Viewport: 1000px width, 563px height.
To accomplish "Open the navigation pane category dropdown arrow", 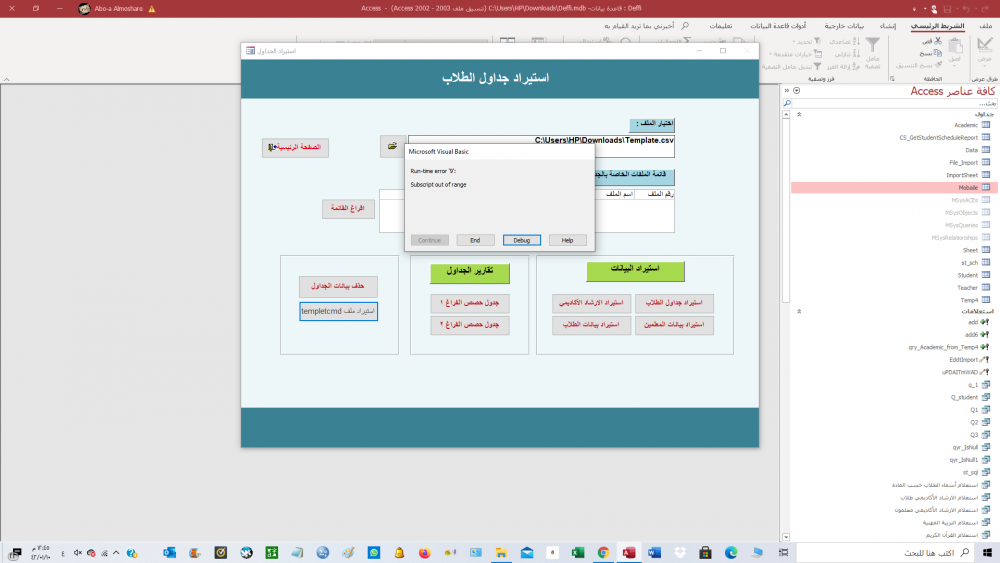I will tap(797, 91).
